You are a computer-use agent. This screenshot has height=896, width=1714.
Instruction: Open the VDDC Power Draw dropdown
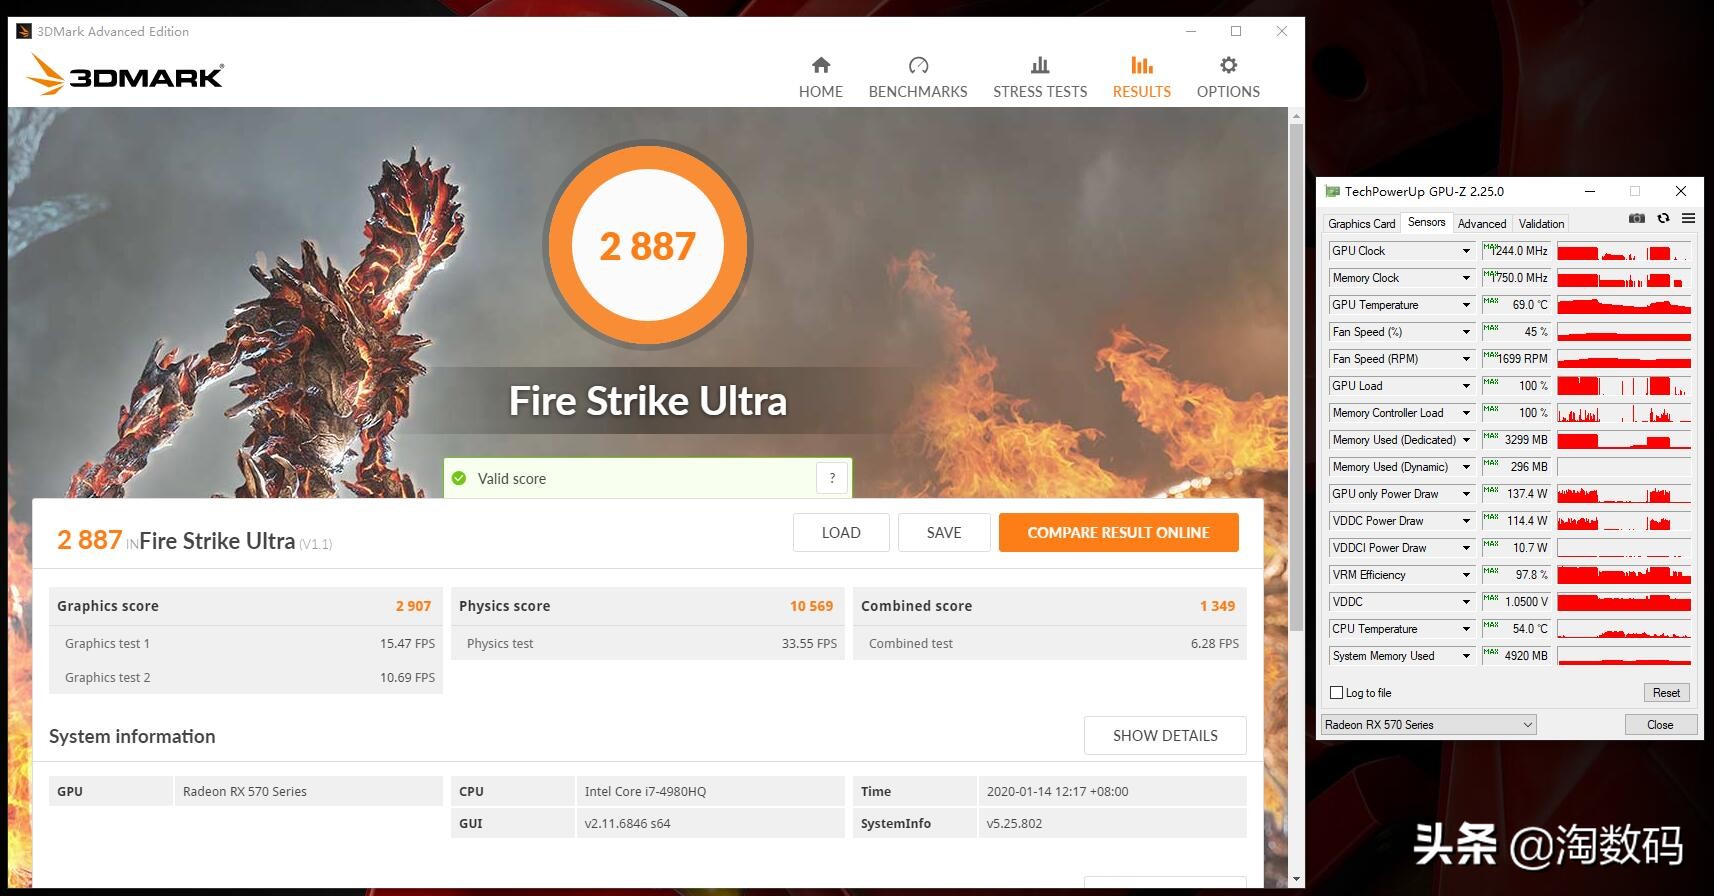click(1466, 521)
